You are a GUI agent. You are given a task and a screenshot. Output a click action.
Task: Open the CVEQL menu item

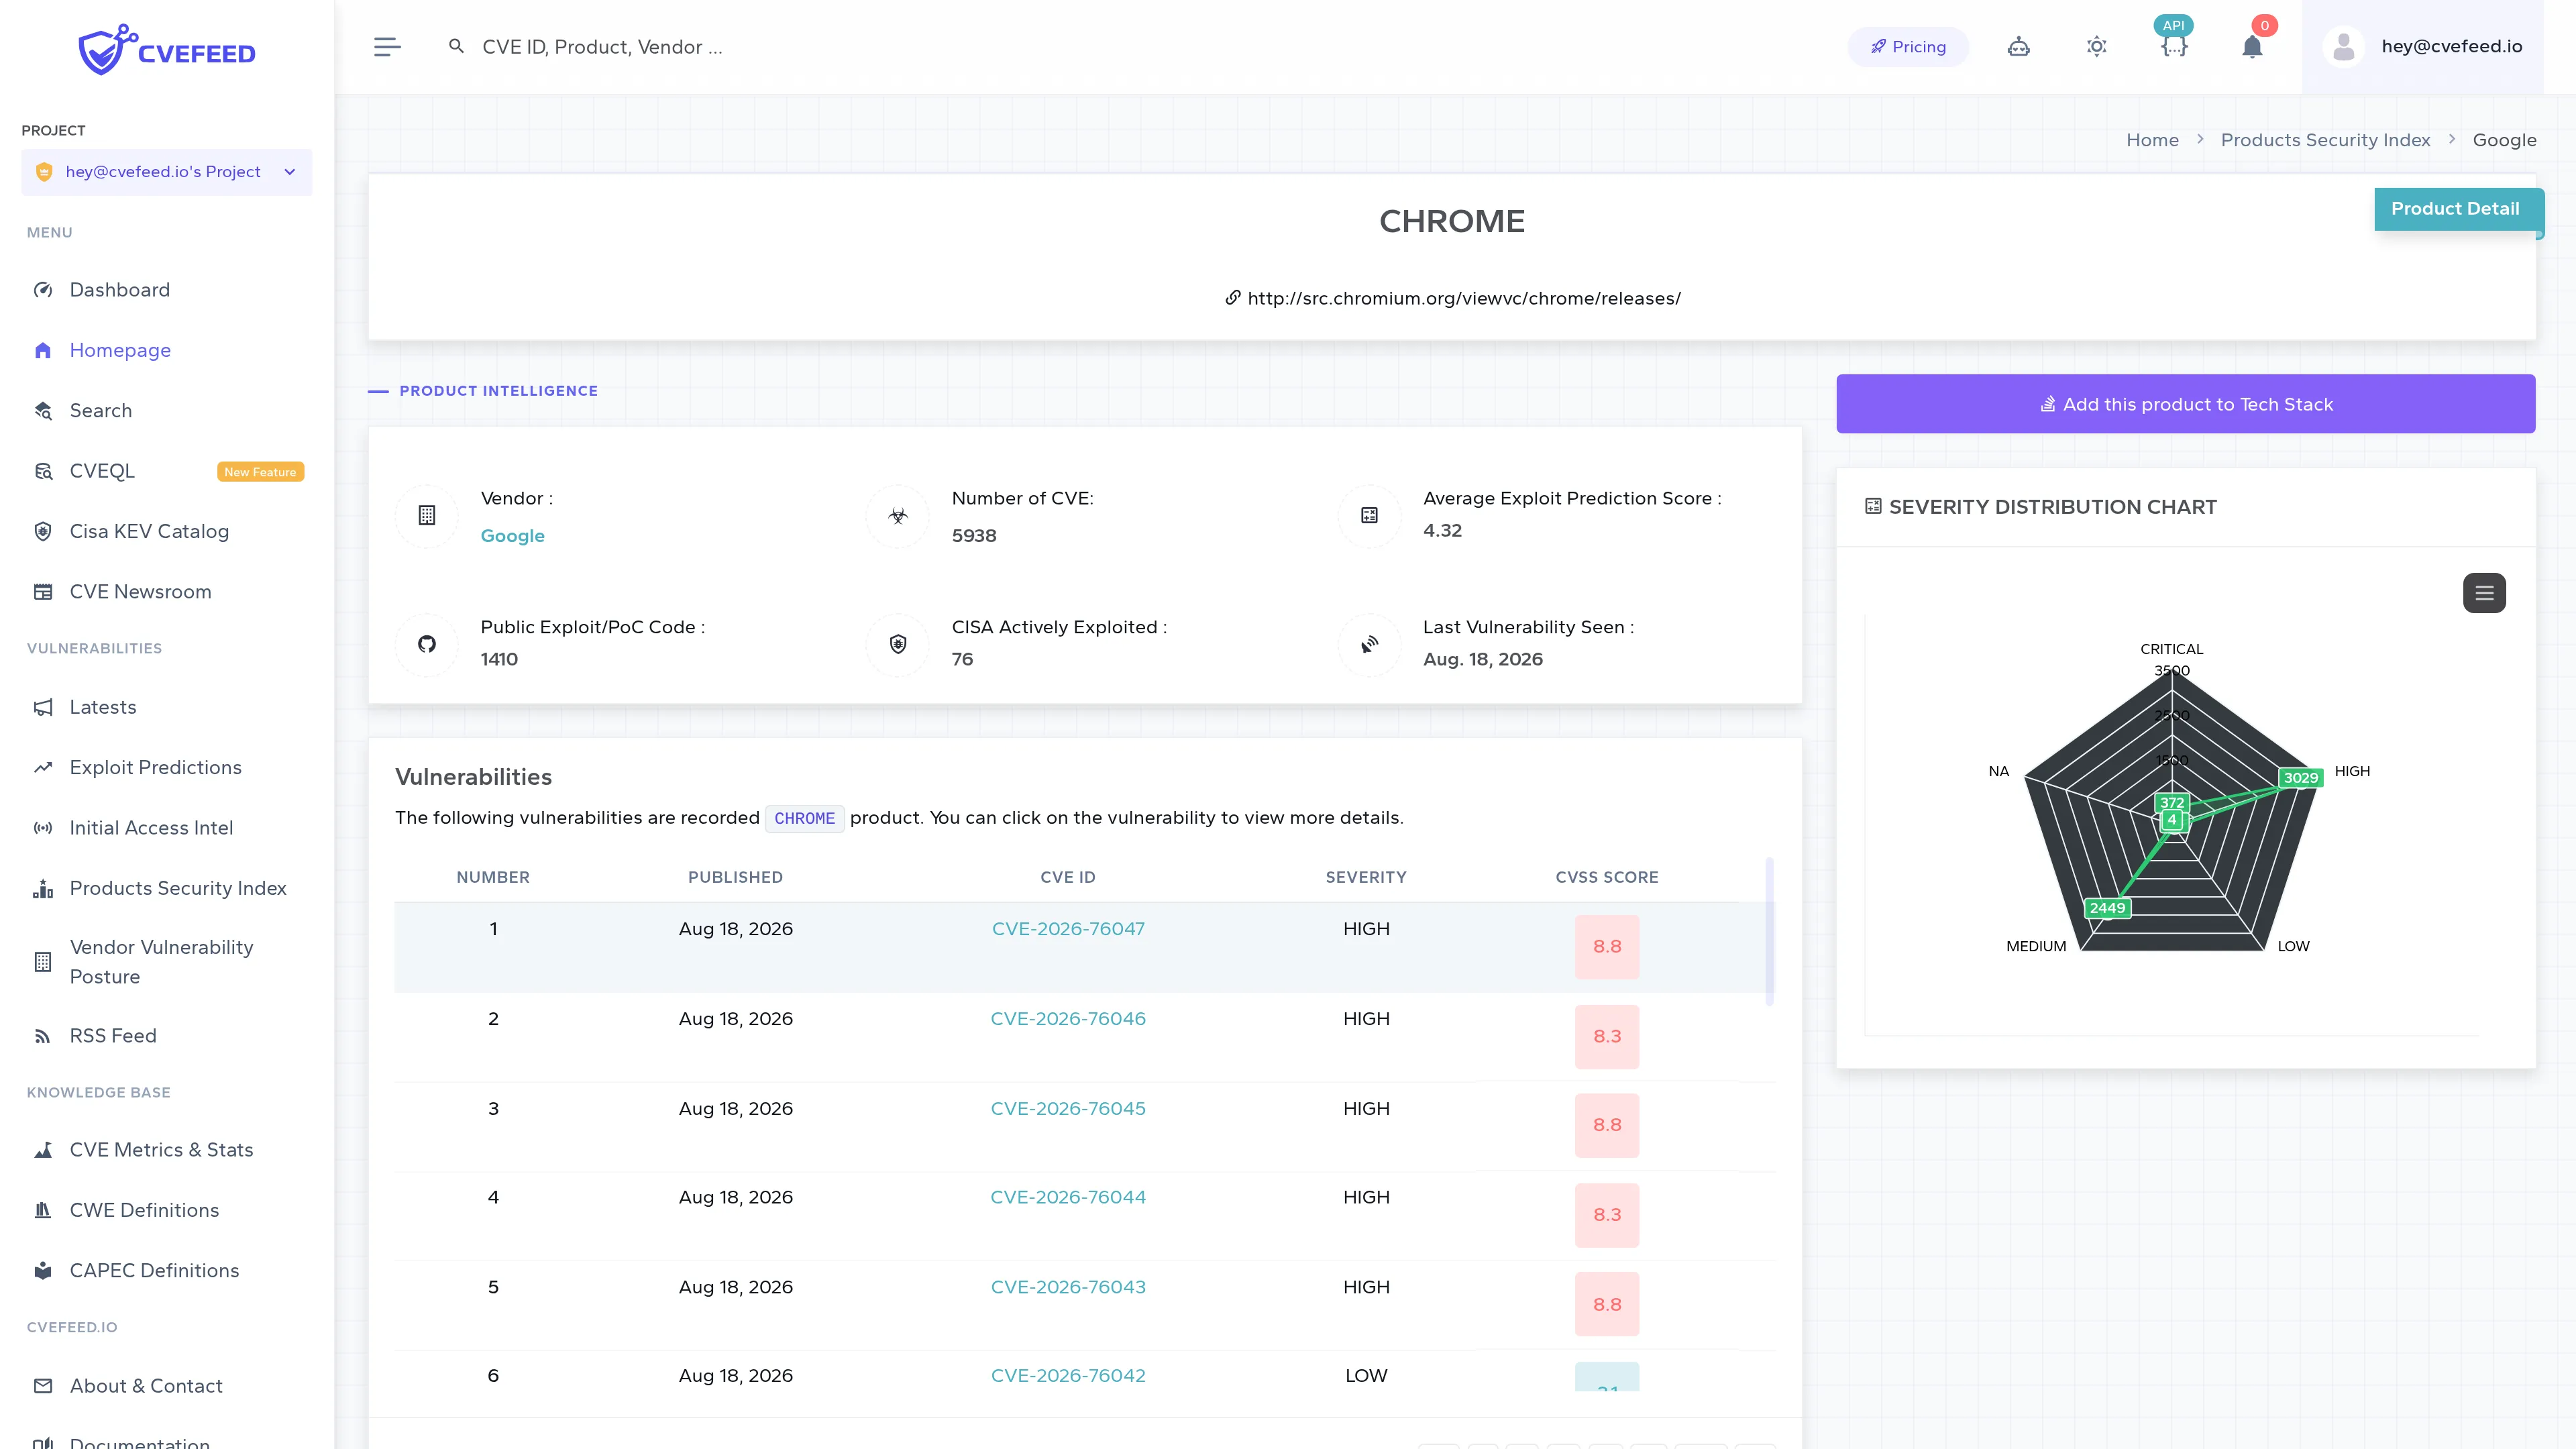(x=102, y=471)
